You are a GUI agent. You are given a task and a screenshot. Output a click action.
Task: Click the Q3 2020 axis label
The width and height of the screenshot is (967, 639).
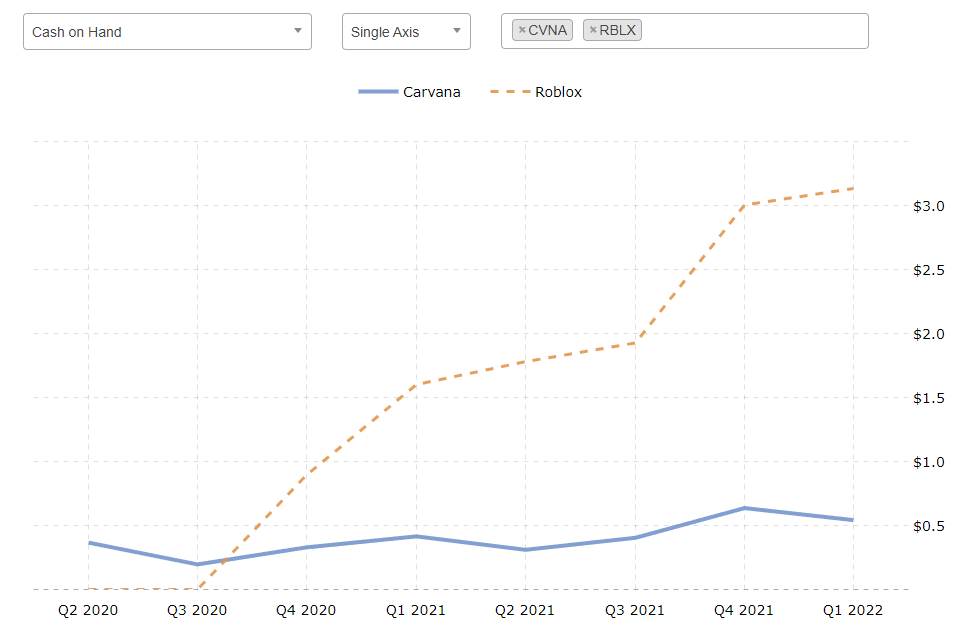(x=197, y=610)
